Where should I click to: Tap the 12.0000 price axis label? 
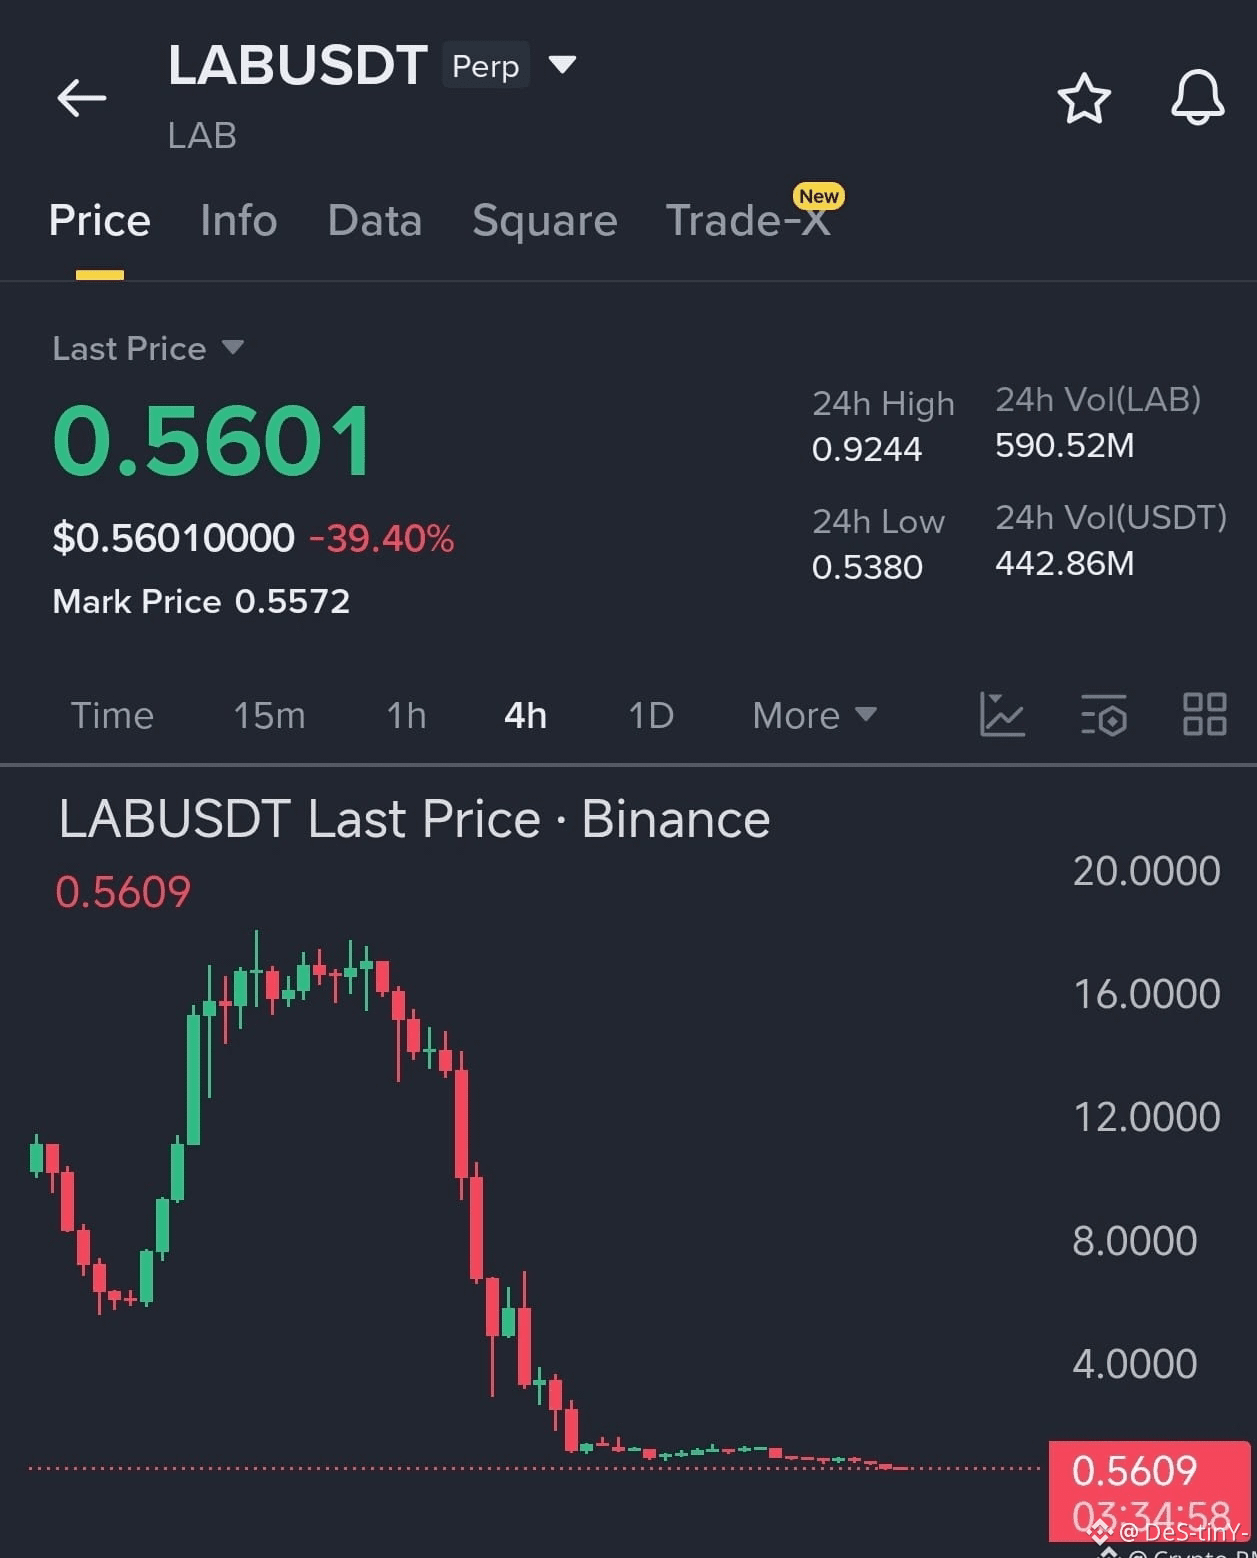1146,1117
